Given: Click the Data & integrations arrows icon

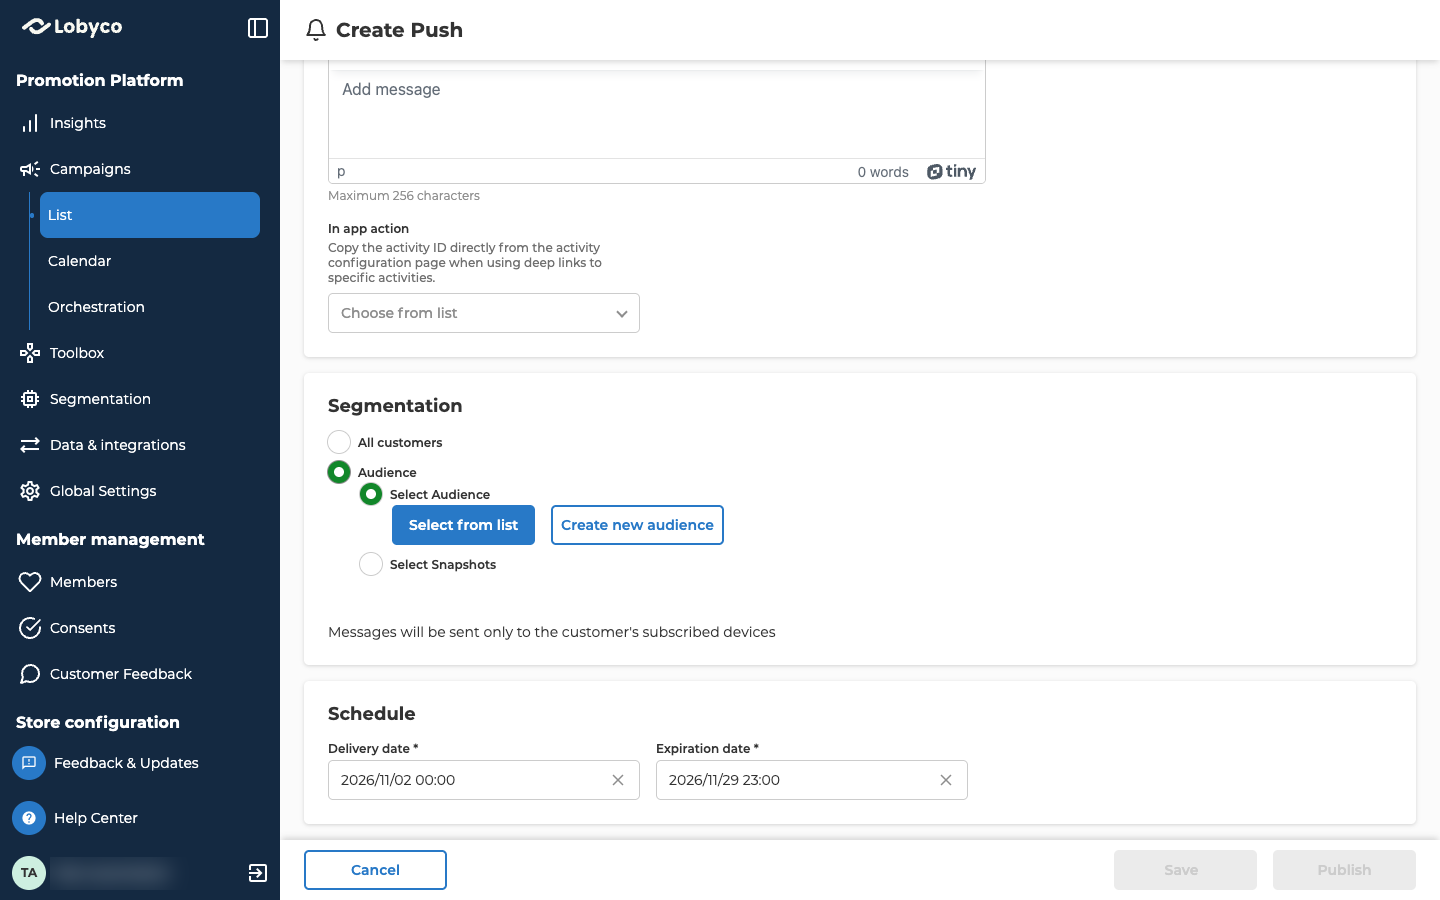Looking at the screenshot, I should (x=30, y=445).
